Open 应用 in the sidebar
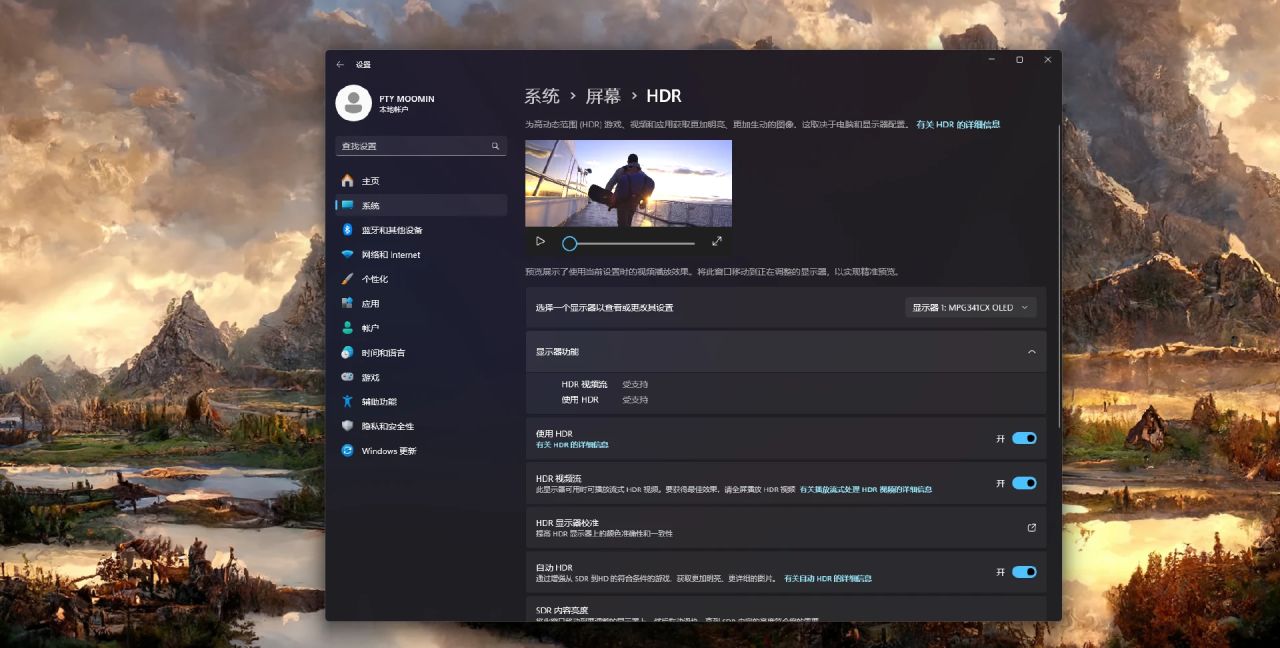 (x=421, y=303)
